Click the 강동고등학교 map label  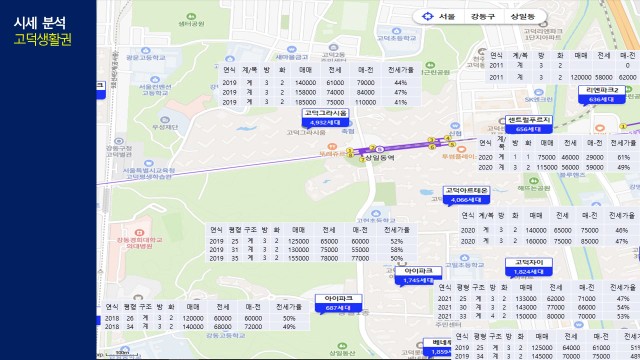tap(226, 336)
